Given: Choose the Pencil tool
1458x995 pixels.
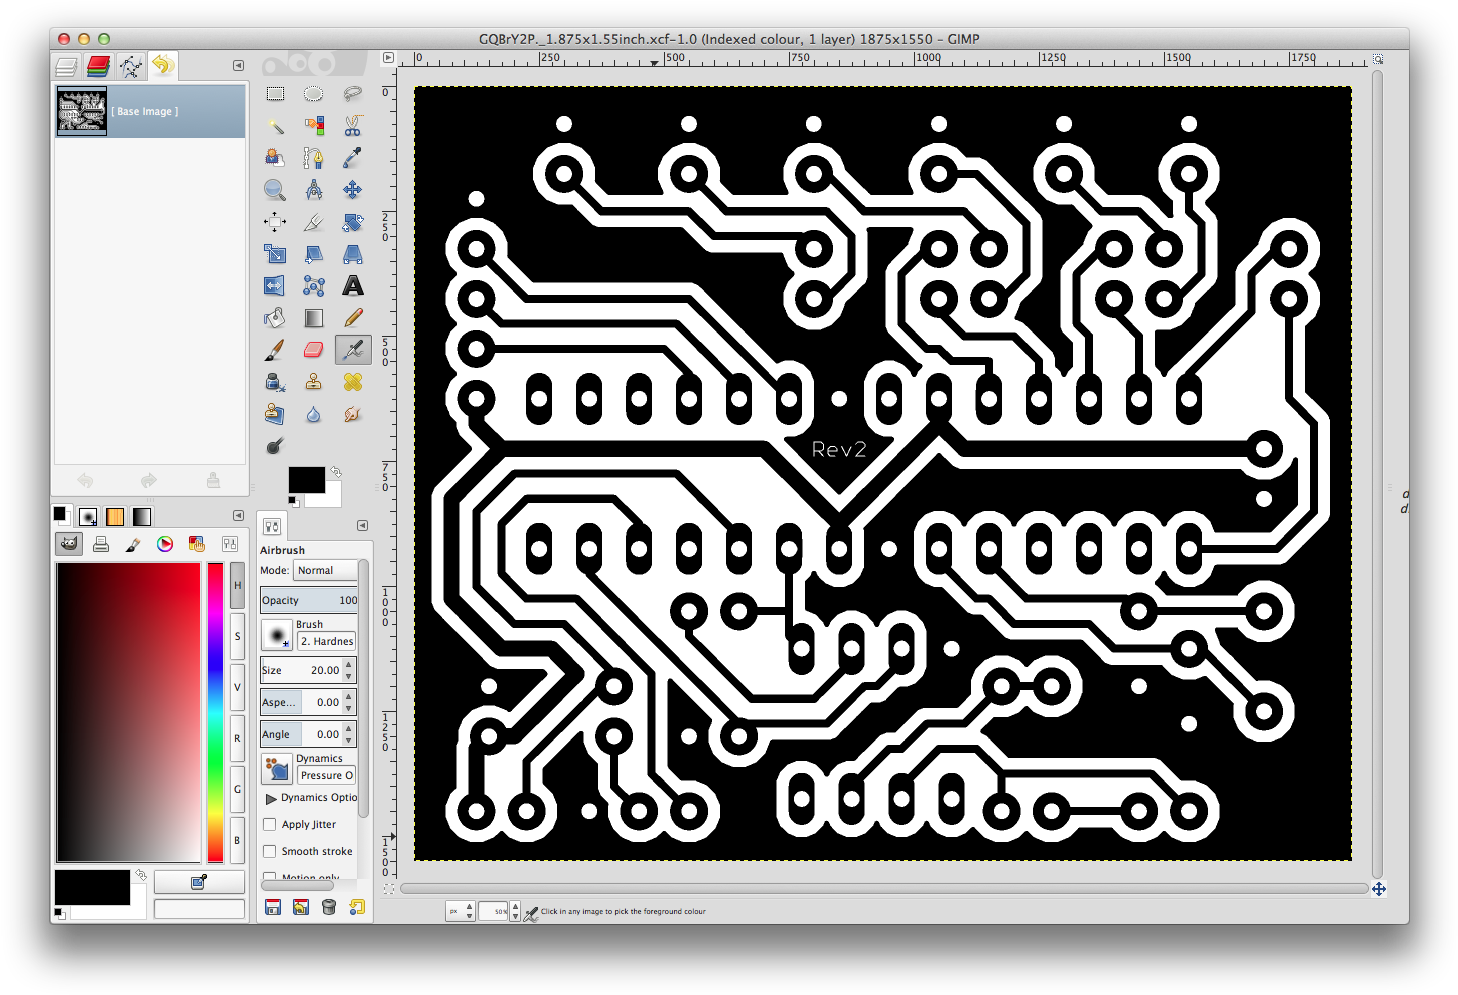Looking at the screenshot, I should tap(353, 318).
